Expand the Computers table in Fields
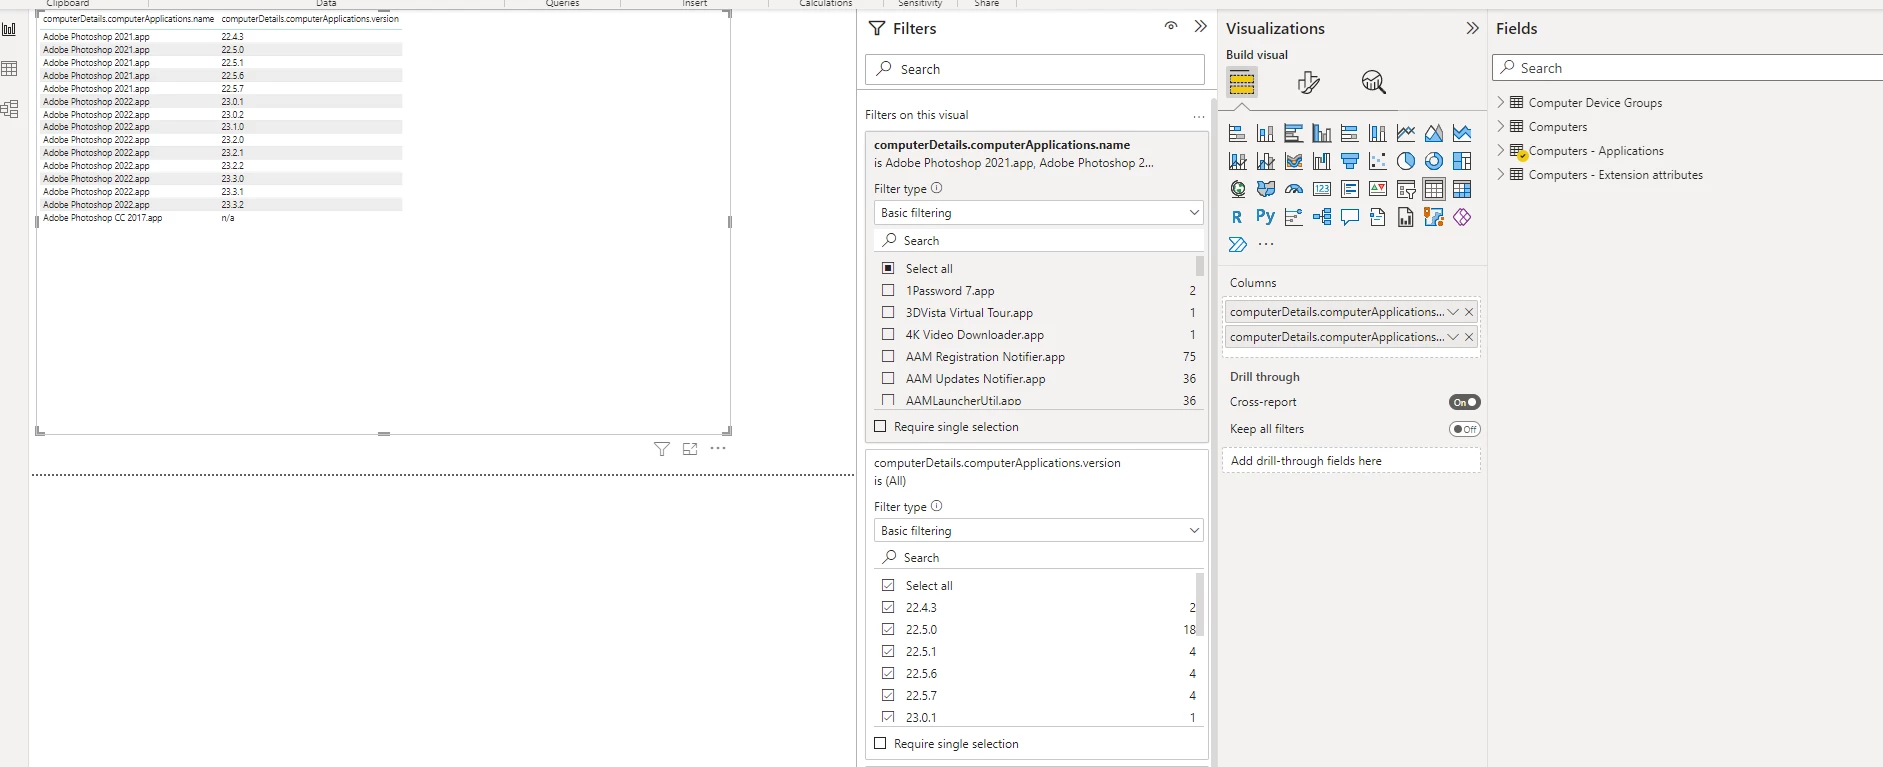1883x767 pixels. [x=1501, y=126]
